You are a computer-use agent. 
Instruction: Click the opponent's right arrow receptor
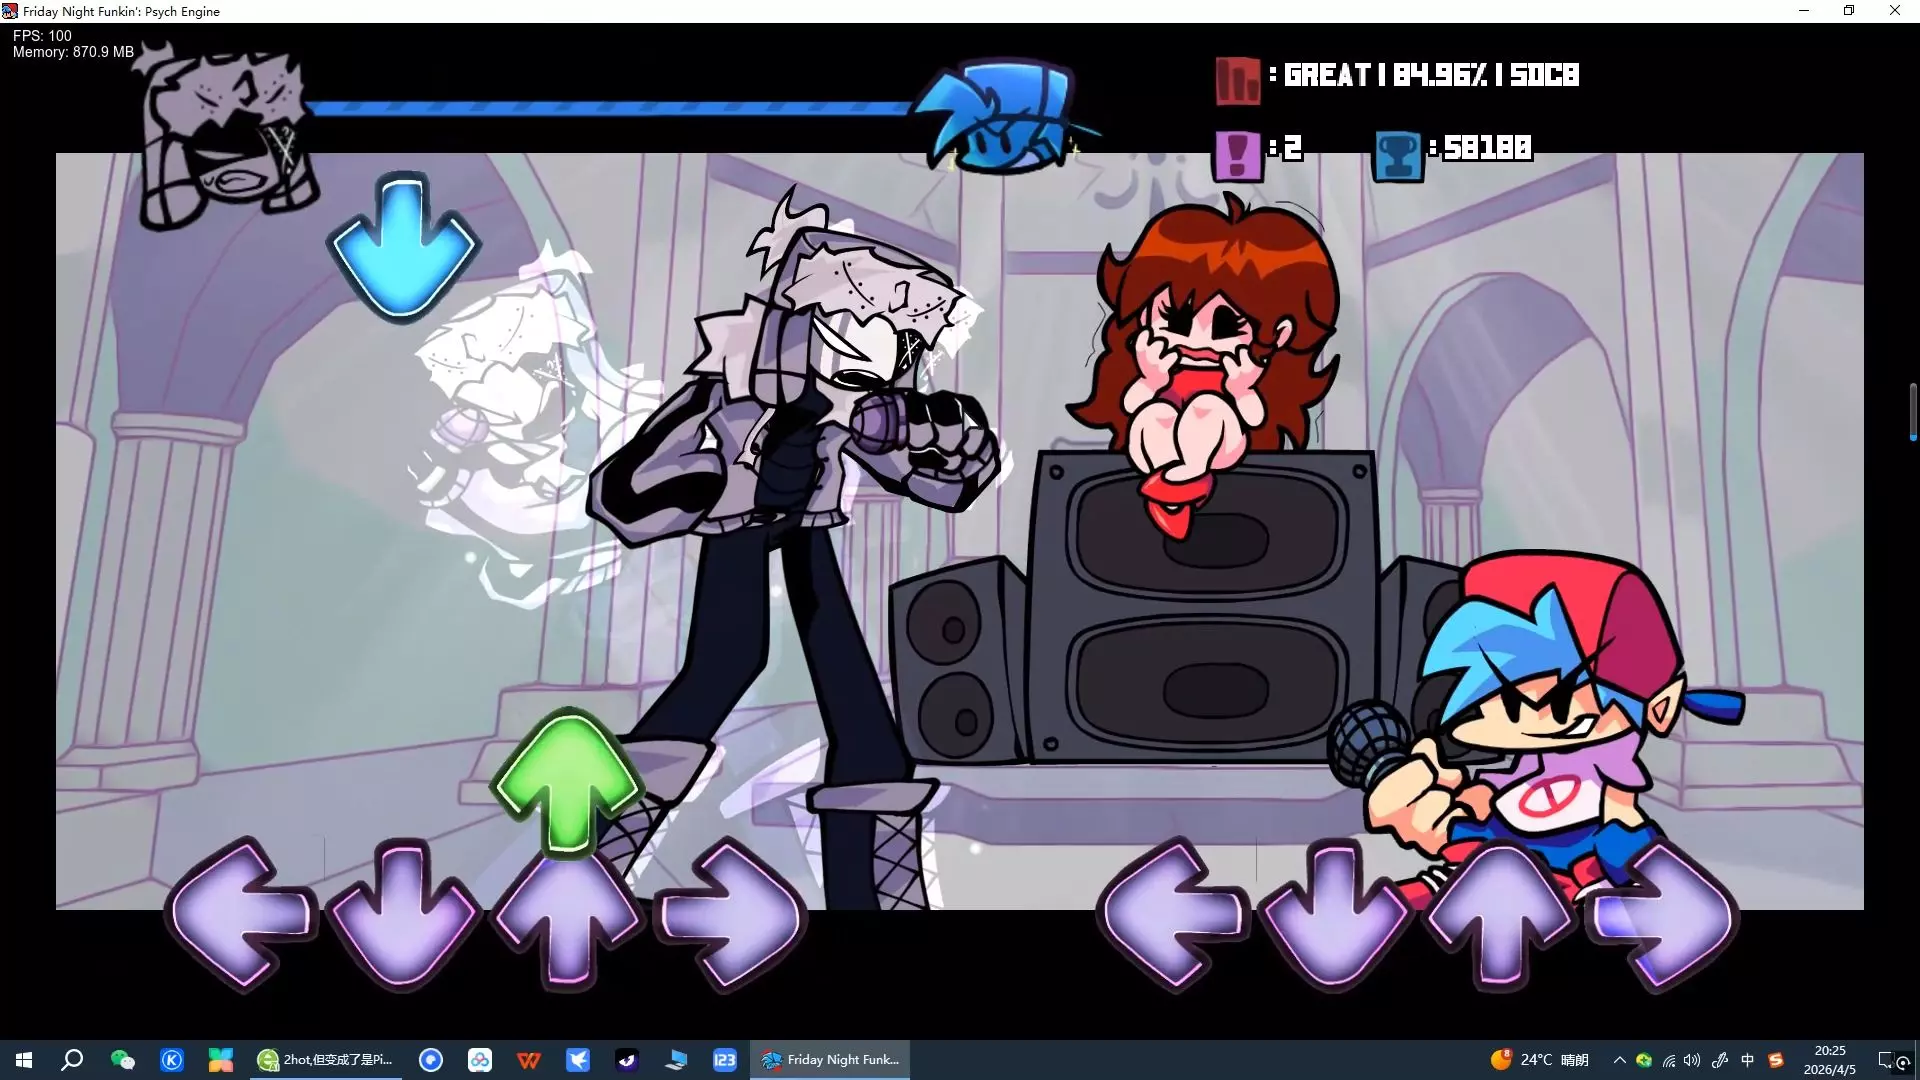coord(732,914)
